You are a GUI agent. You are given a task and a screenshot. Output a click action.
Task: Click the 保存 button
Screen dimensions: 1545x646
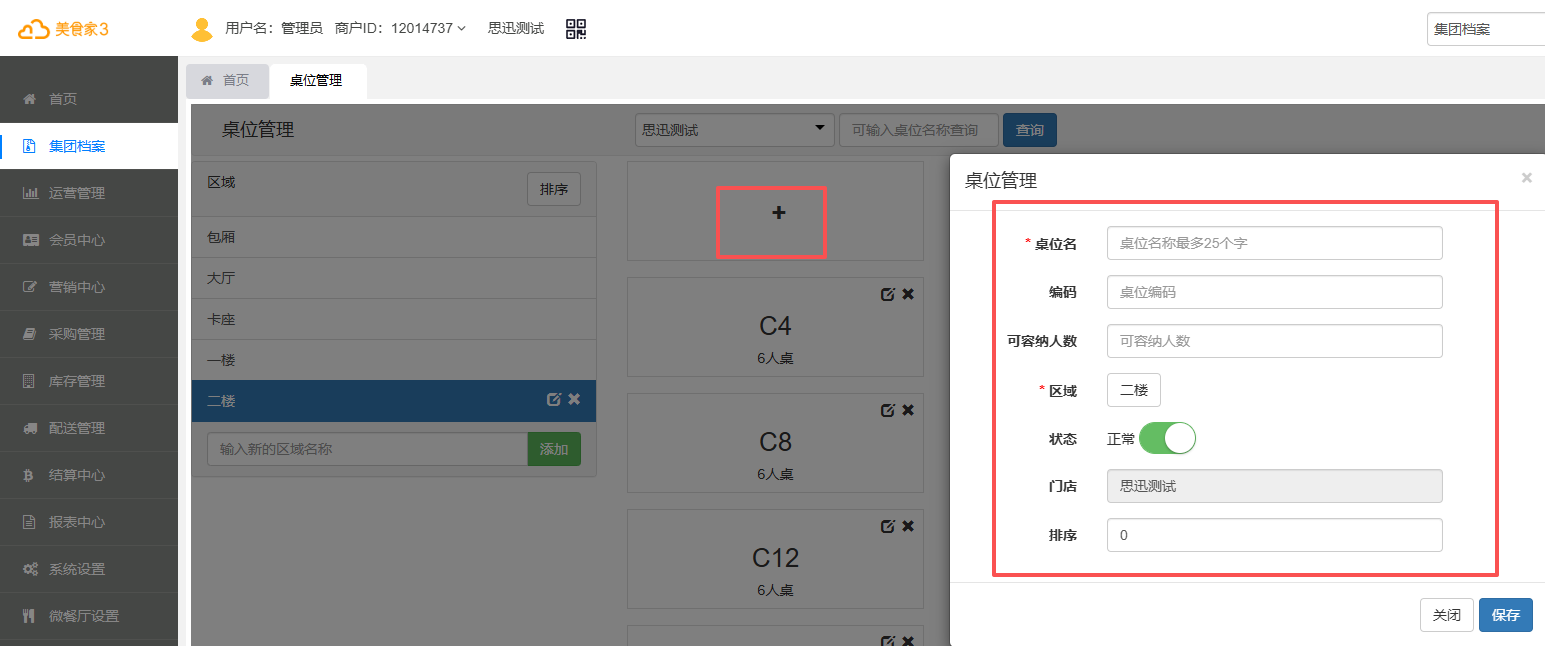[x=1505, y=615]
